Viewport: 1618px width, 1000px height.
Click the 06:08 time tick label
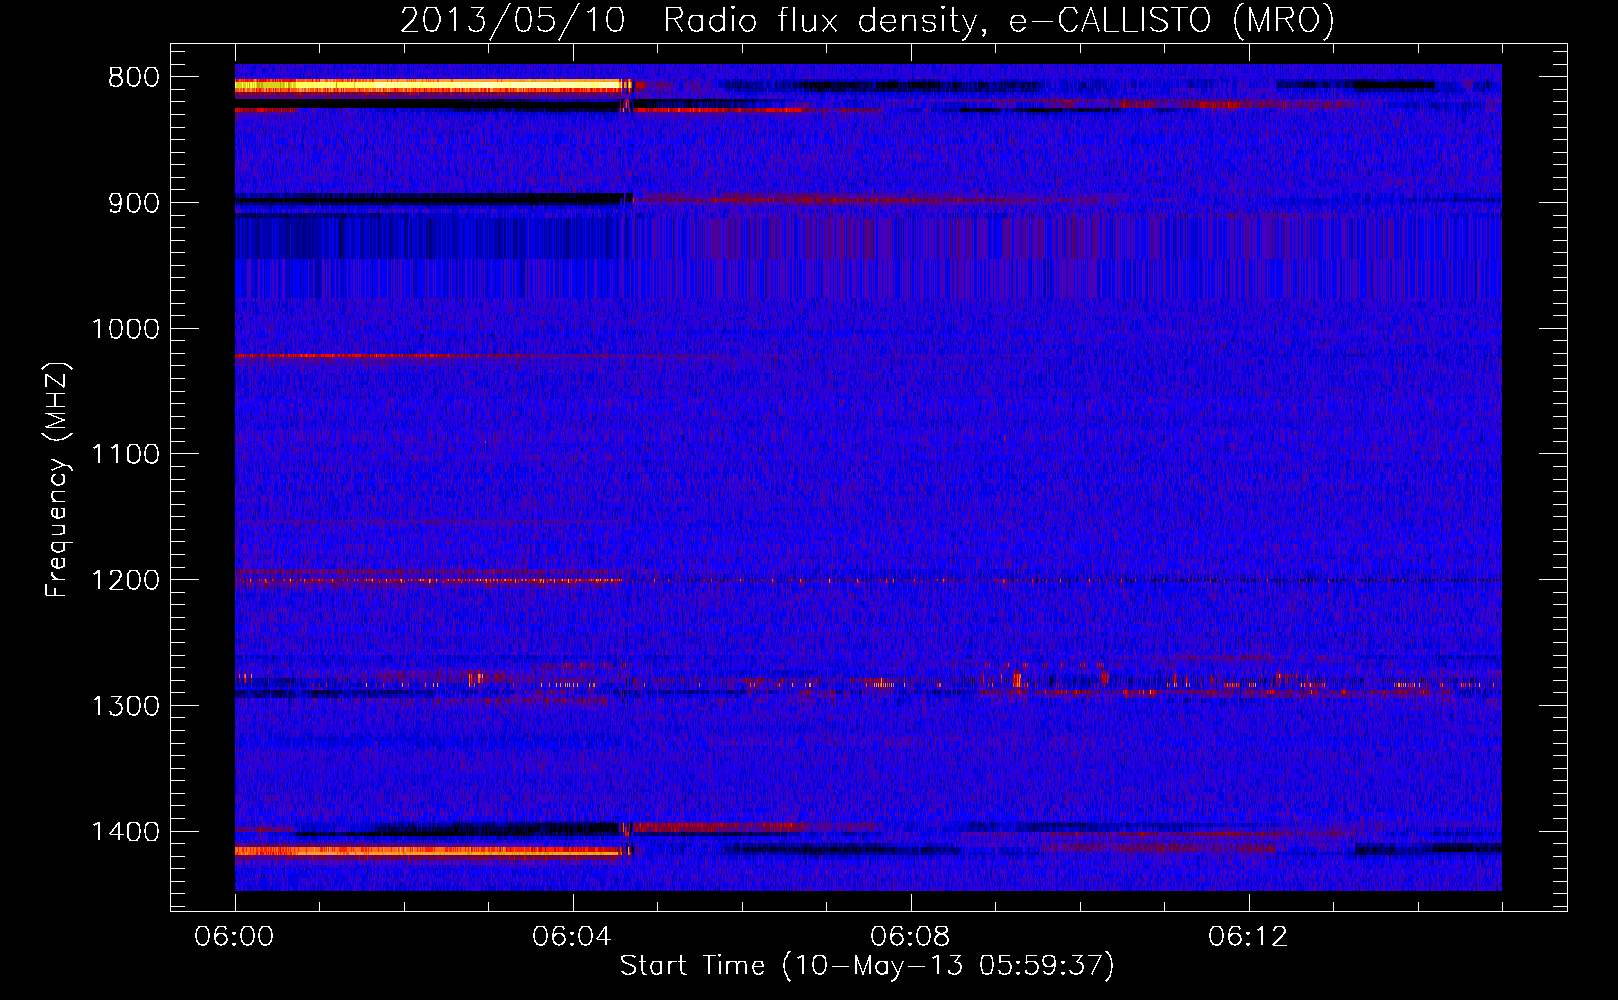tap(911, 937)
